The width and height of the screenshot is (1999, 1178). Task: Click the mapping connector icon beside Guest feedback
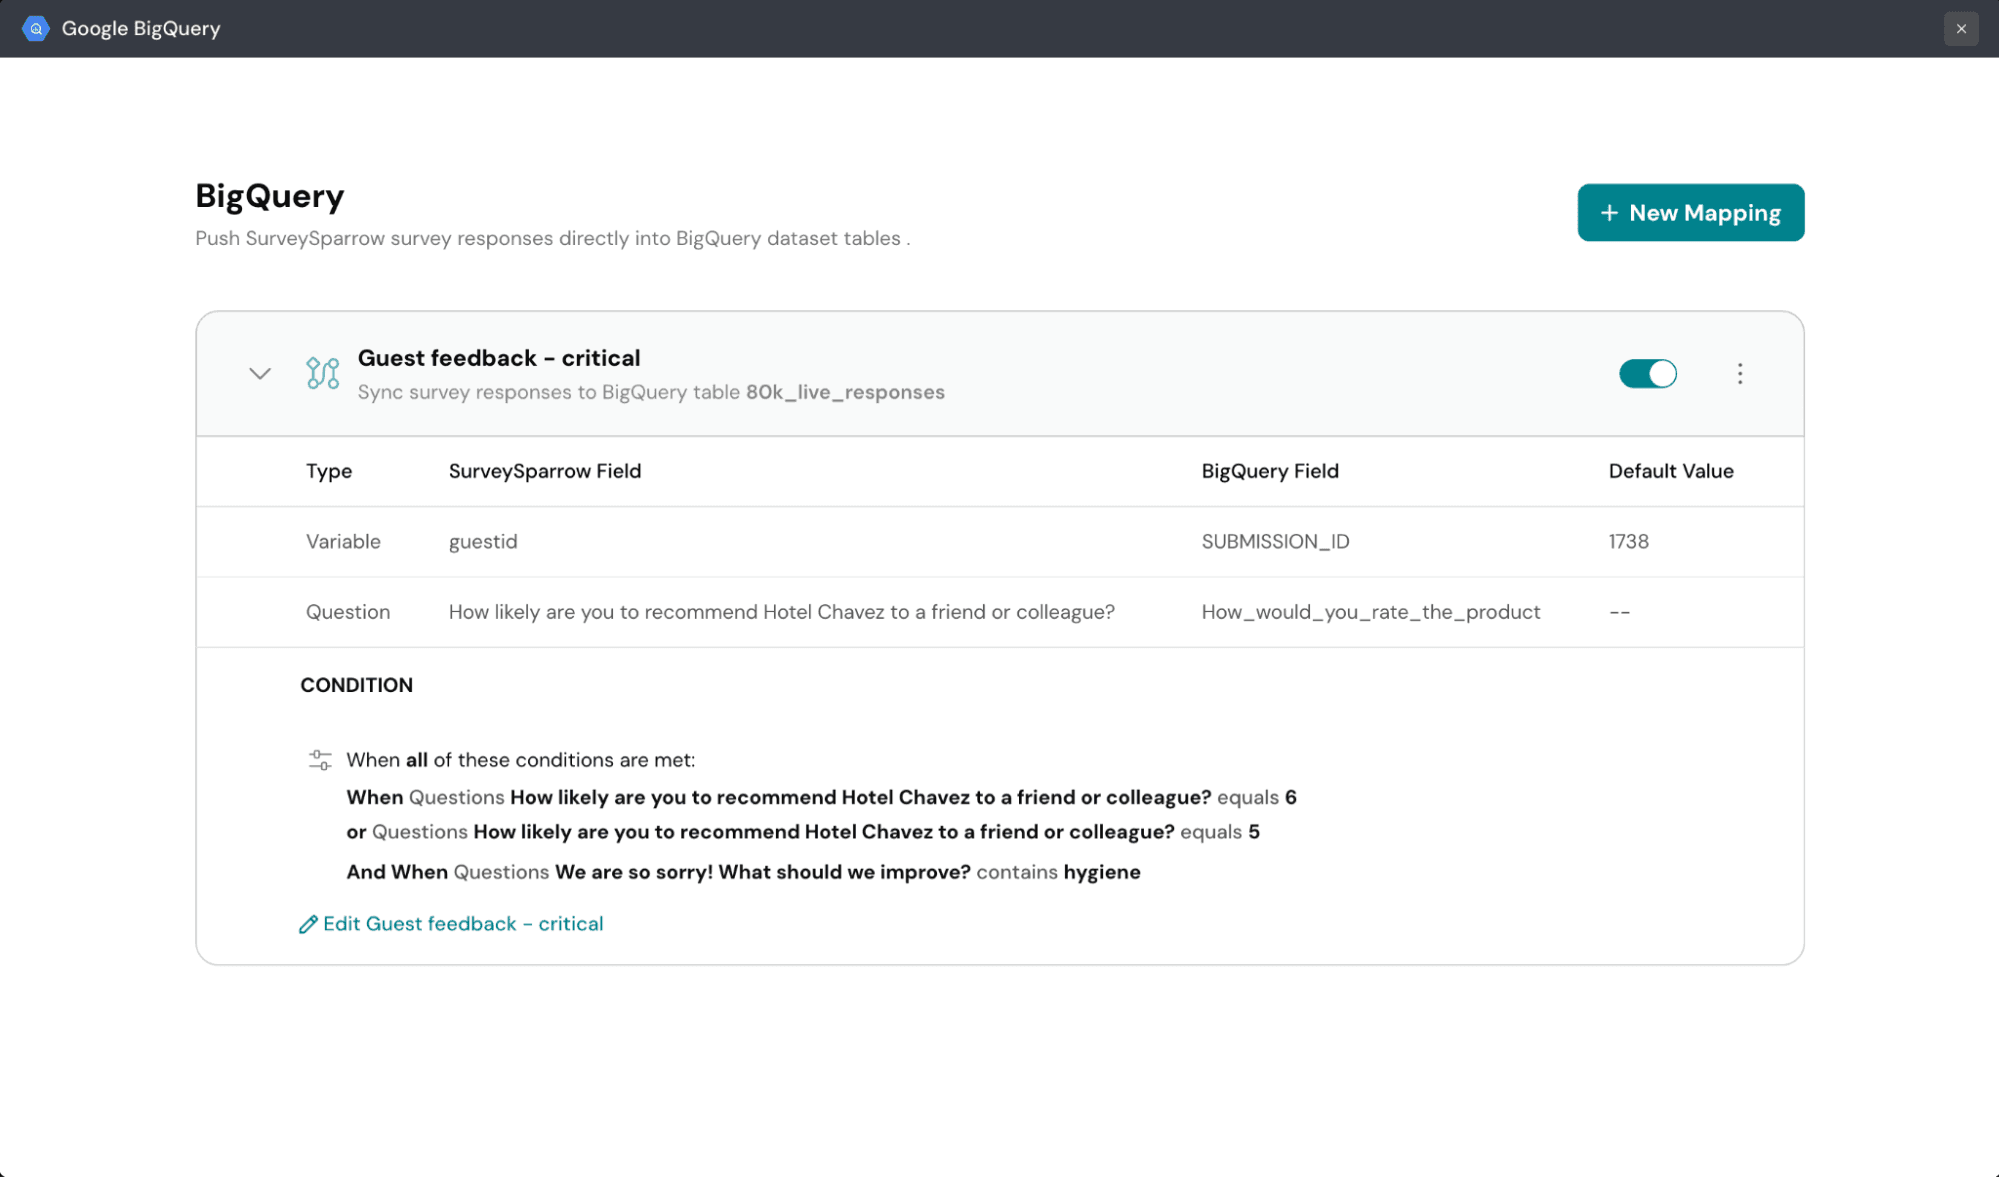tap(322, 373)
